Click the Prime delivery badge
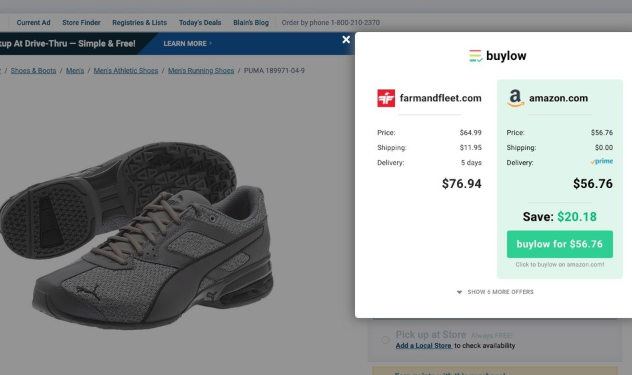 pos(601,161)
